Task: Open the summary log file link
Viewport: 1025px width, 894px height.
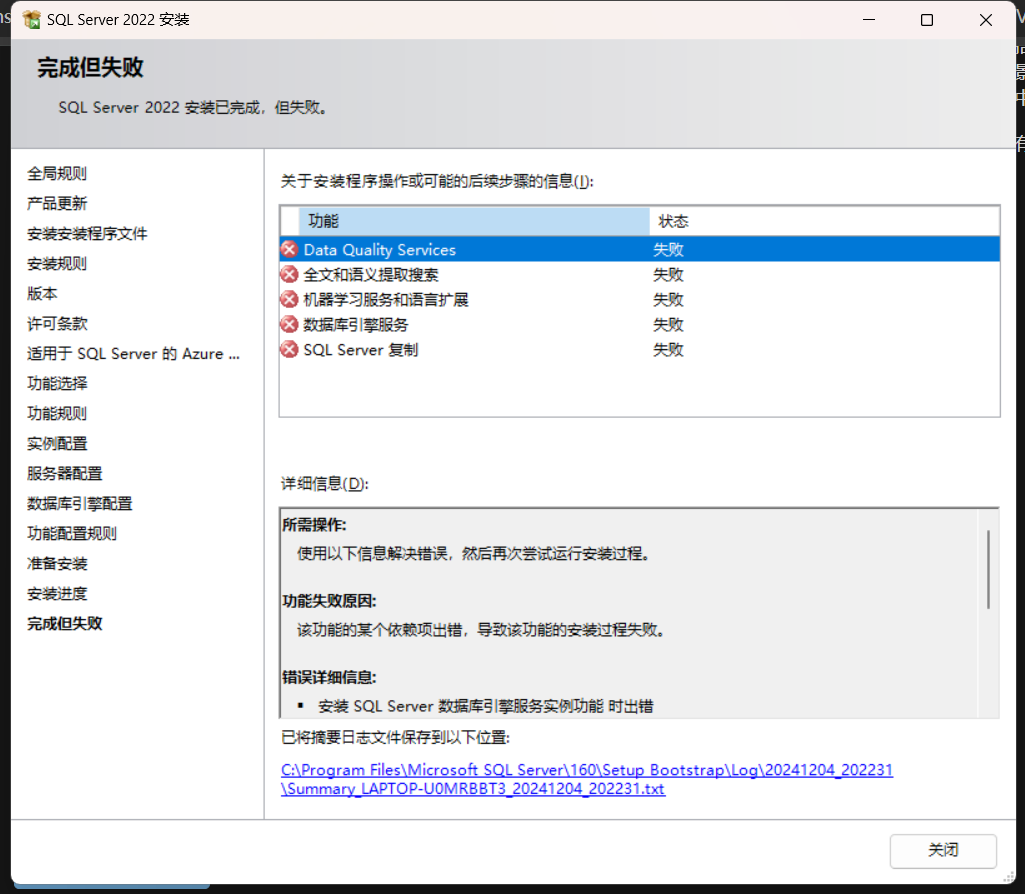Action: pyautogui.click(x=586, y=779)
